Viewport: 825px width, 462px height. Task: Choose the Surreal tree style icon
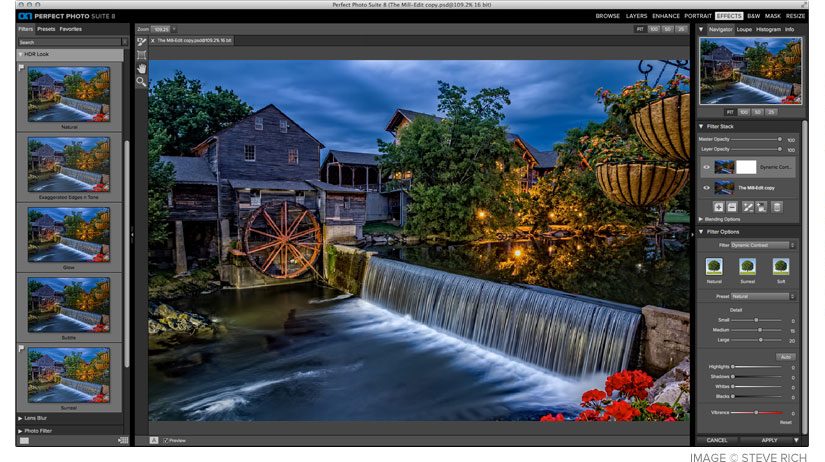coord(747,267)
